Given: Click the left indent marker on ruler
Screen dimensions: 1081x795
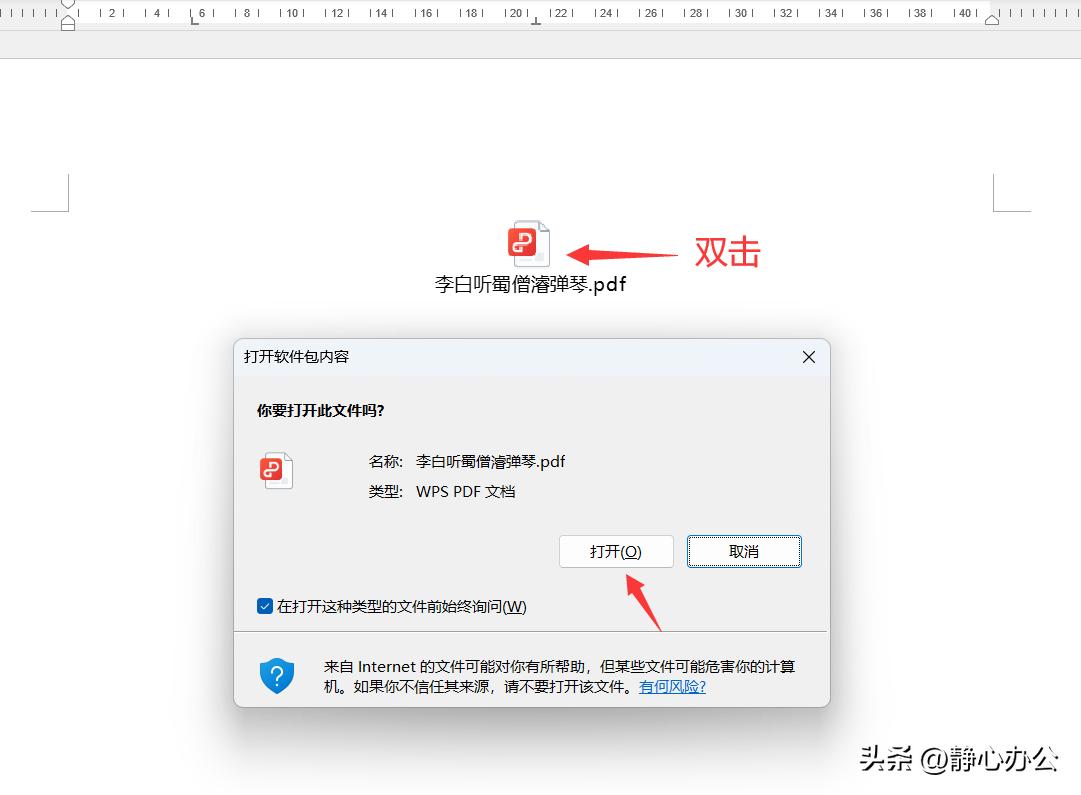Looking at the screenshot, I should (x=68, y=23).
